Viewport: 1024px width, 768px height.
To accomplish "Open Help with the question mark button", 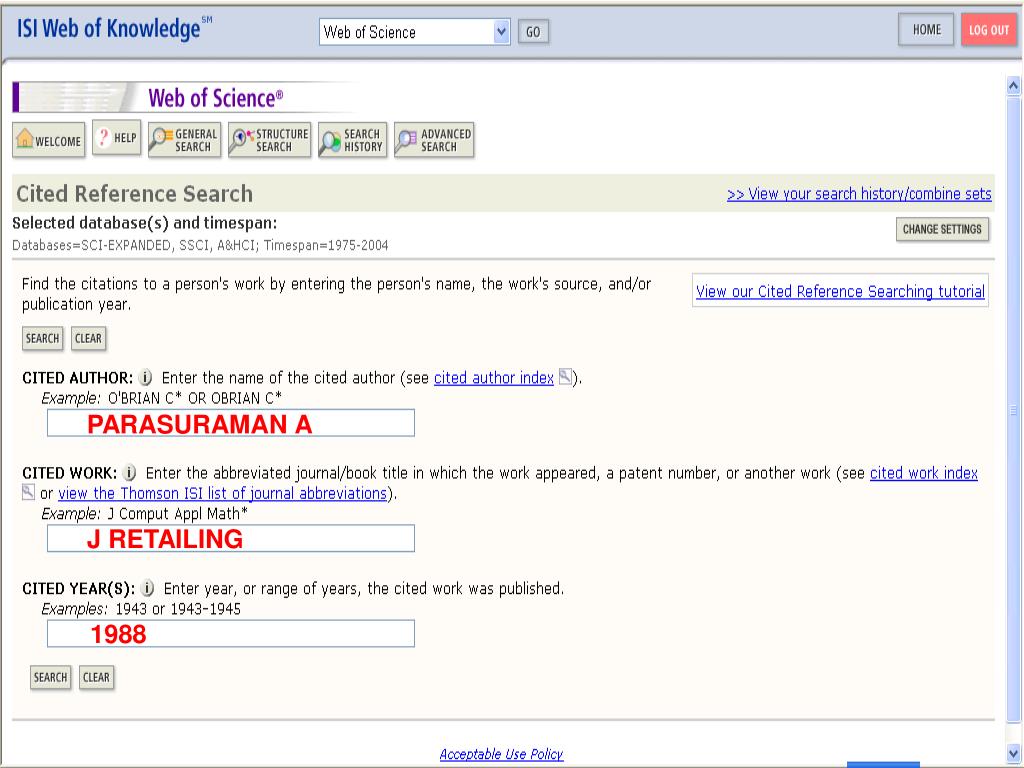I will click(x=116, y=137).
